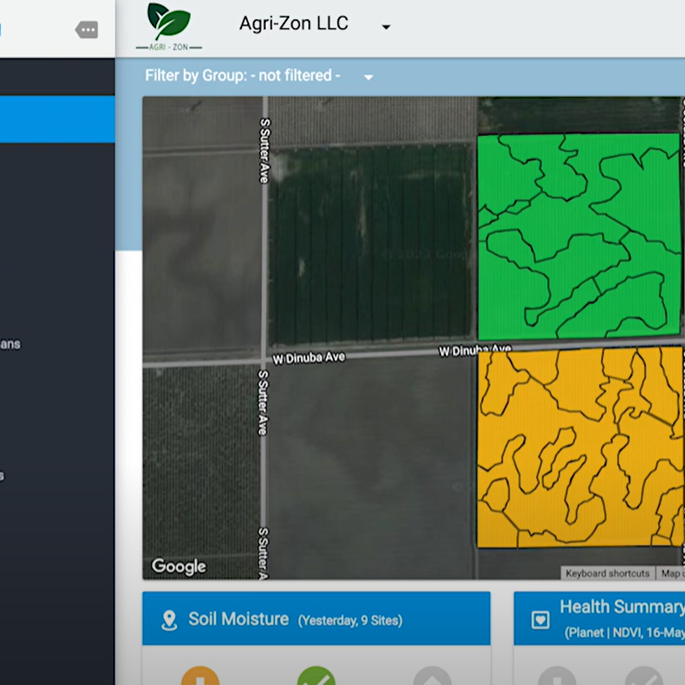Open the map Keyboard shortcuts link
This screenshot has width=685, height=685.
(607, 573)
